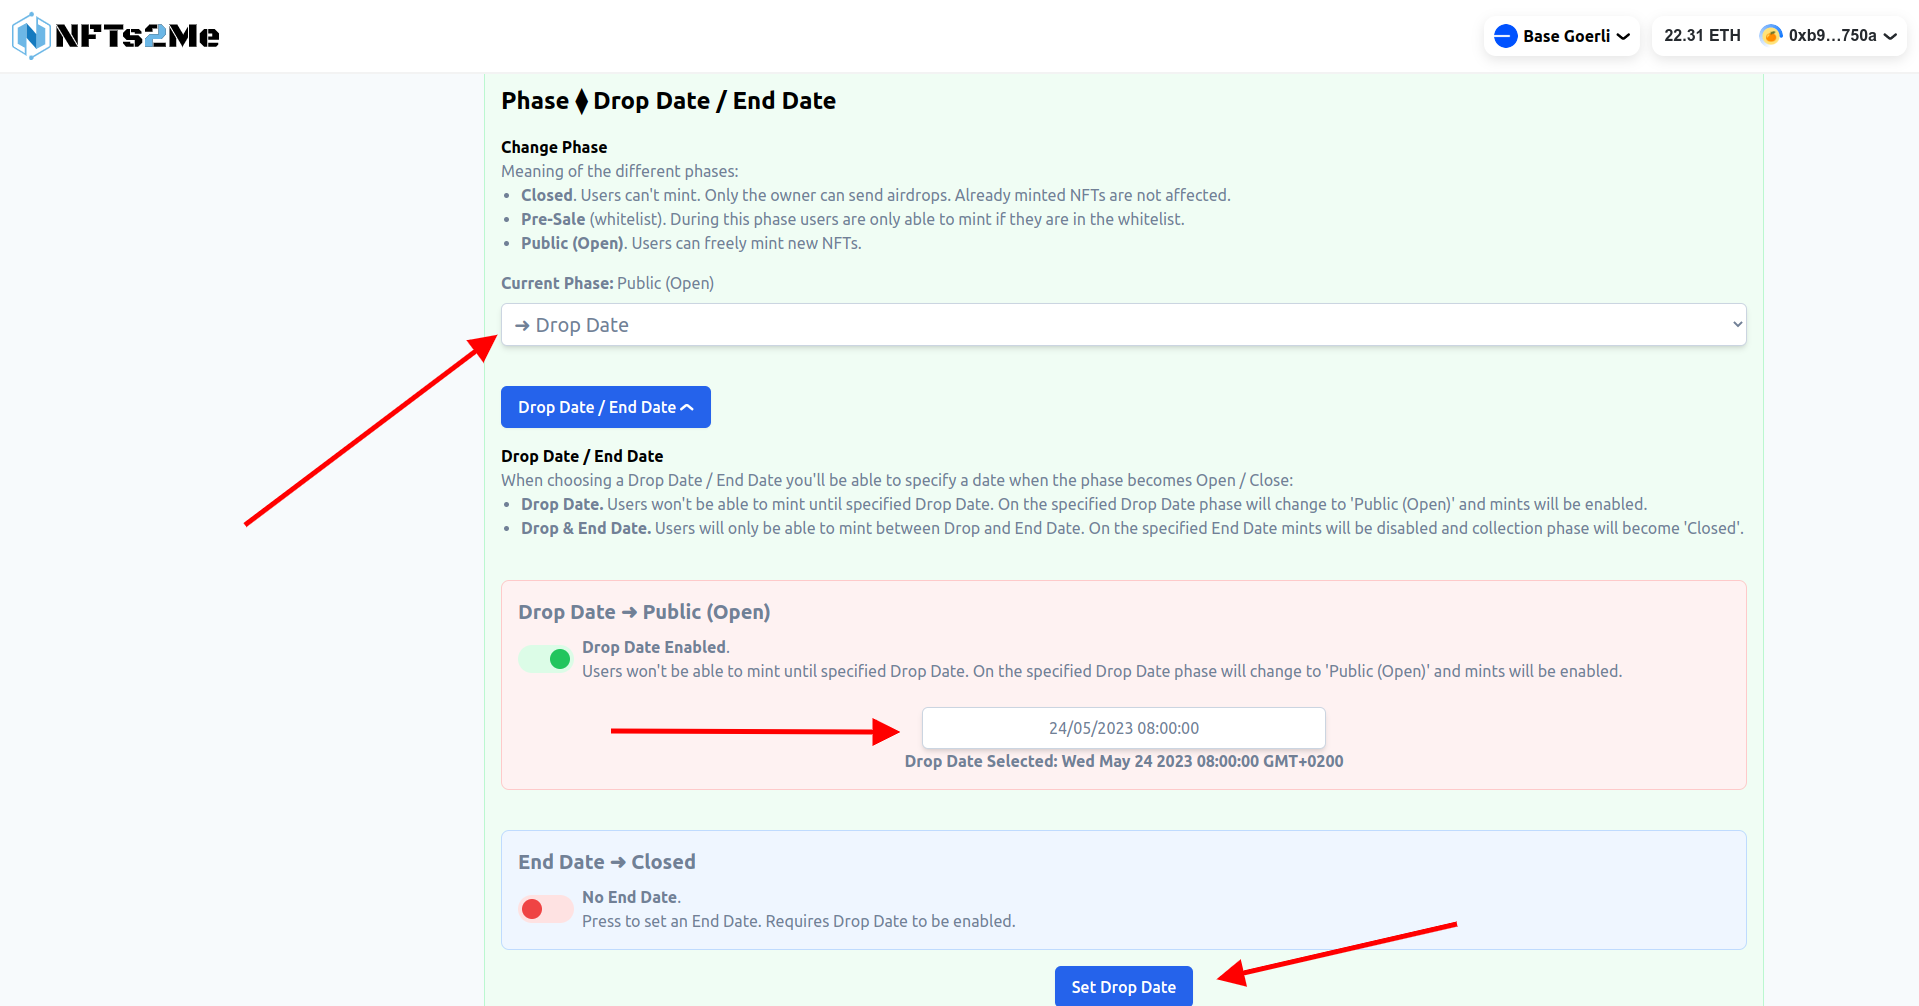Viewport: 1919px width, 1006px height.
Task: Click the No End Date label text
Action: pyautogui.click(x=631, y=897)
